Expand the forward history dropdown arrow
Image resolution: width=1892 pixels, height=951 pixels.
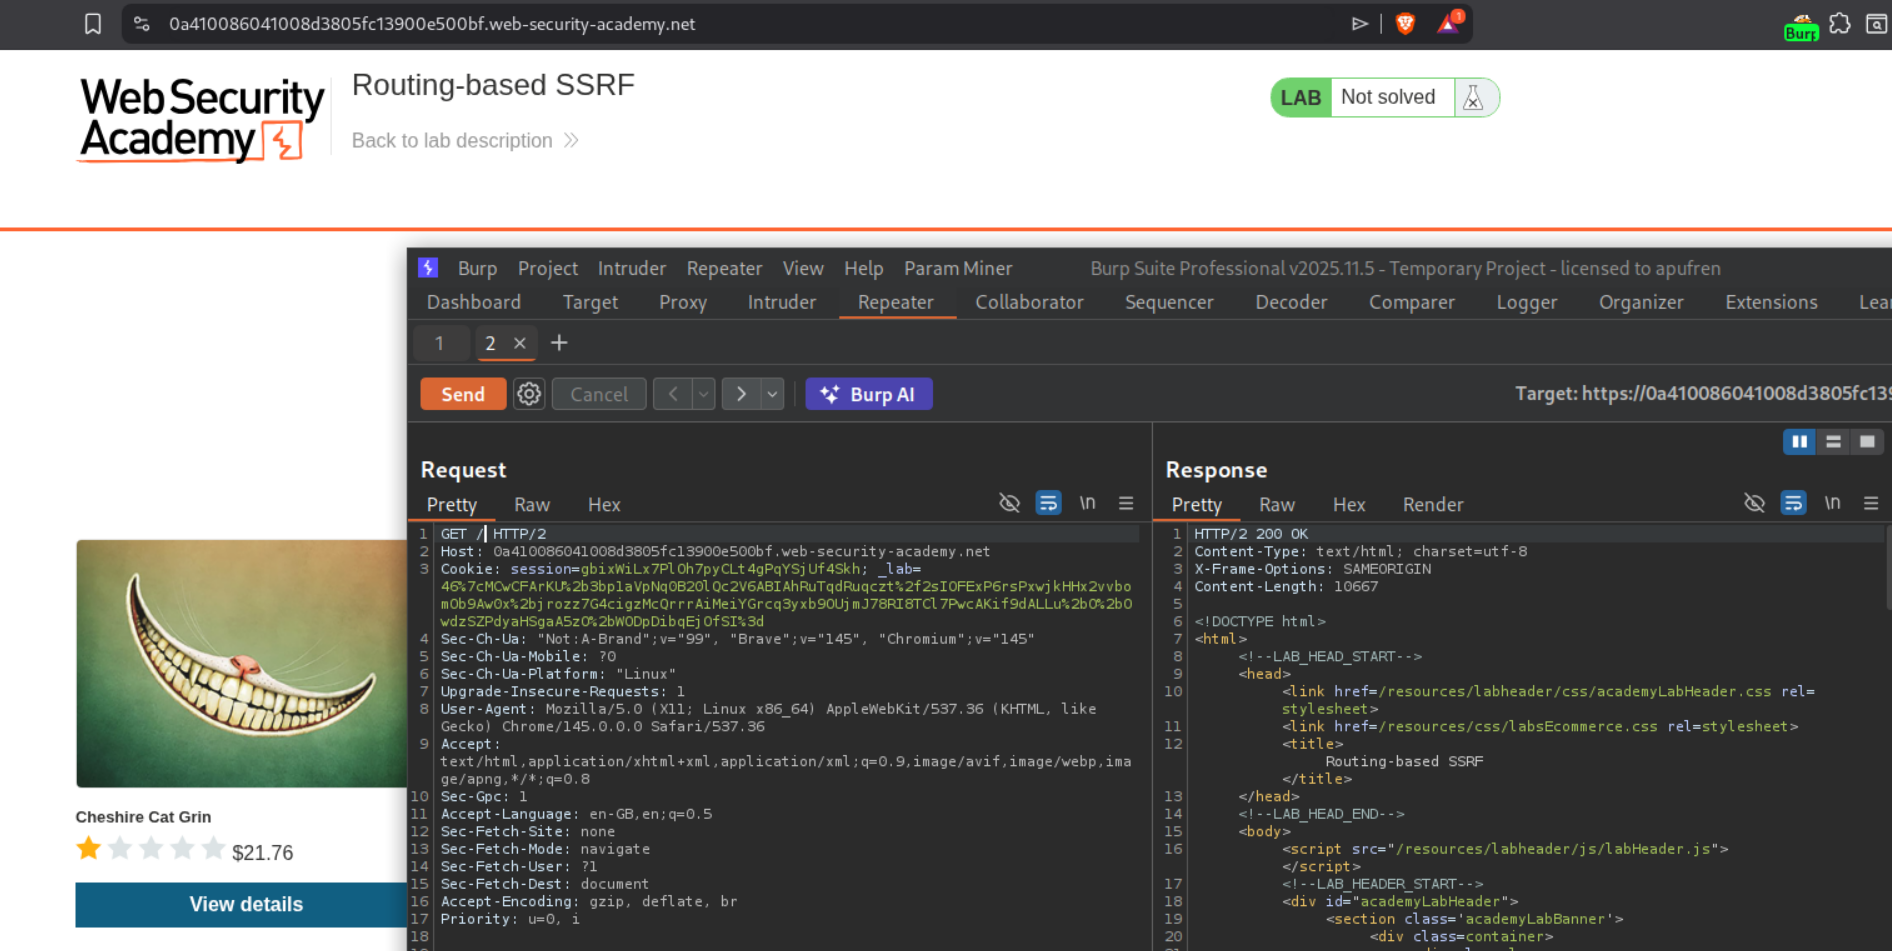(772, 394)
